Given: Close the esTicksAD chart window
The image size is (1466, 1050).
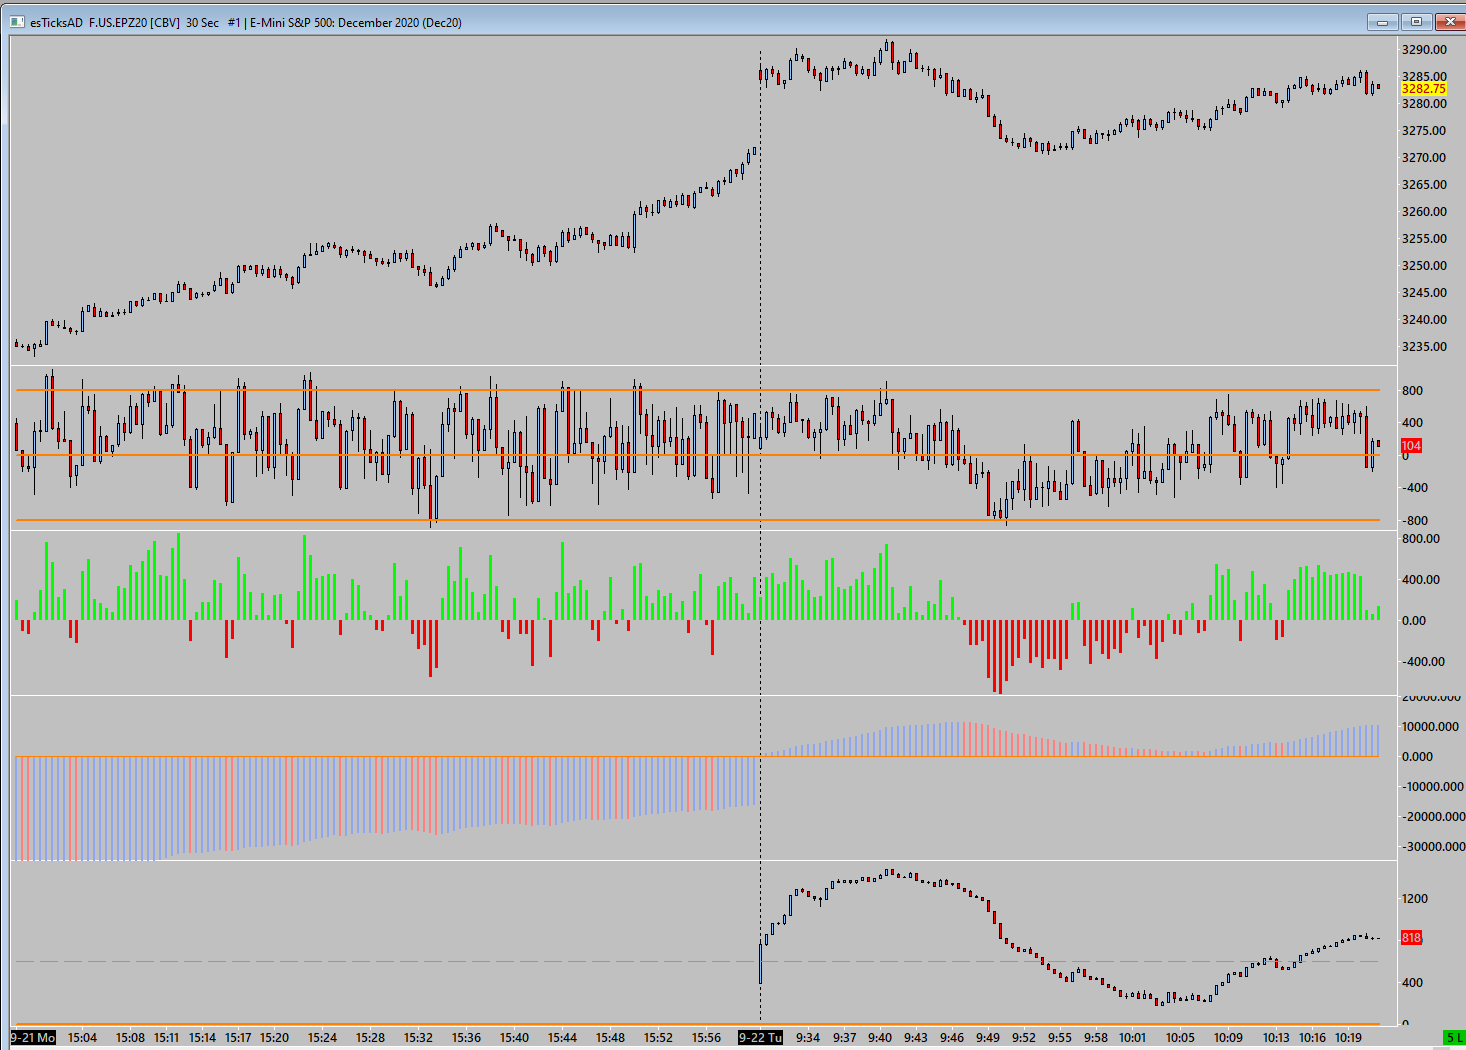Looking at the screenshot, I should [1449, 22].
